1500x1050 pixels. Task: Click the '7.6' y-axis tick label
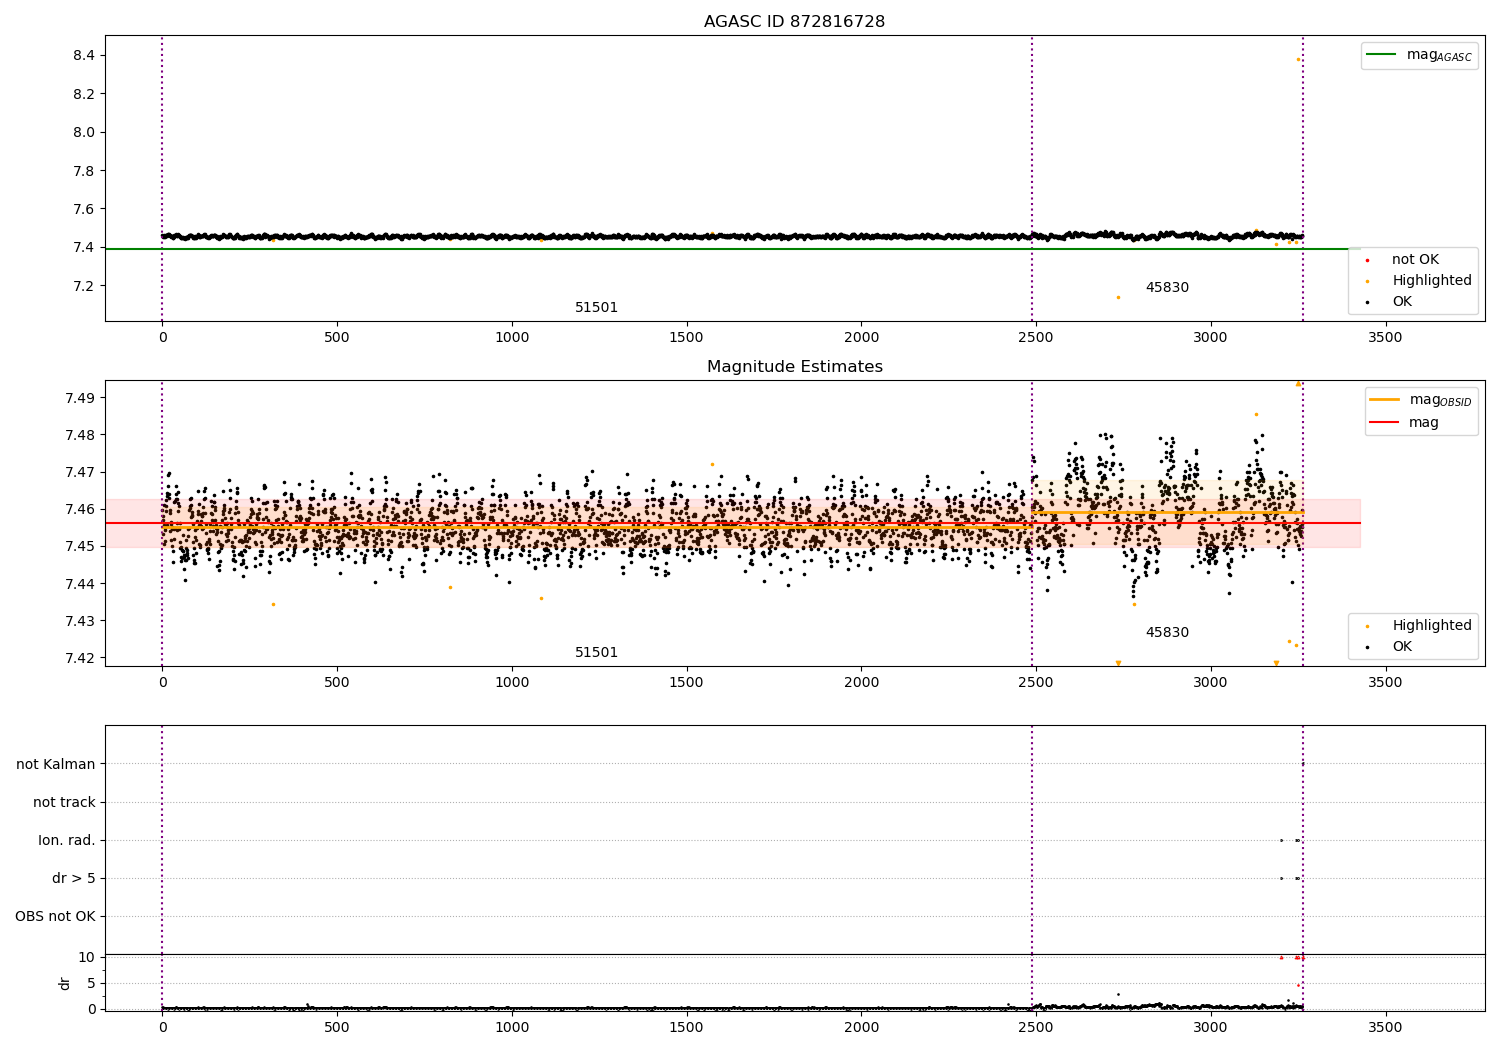click(x=84, y=209)
